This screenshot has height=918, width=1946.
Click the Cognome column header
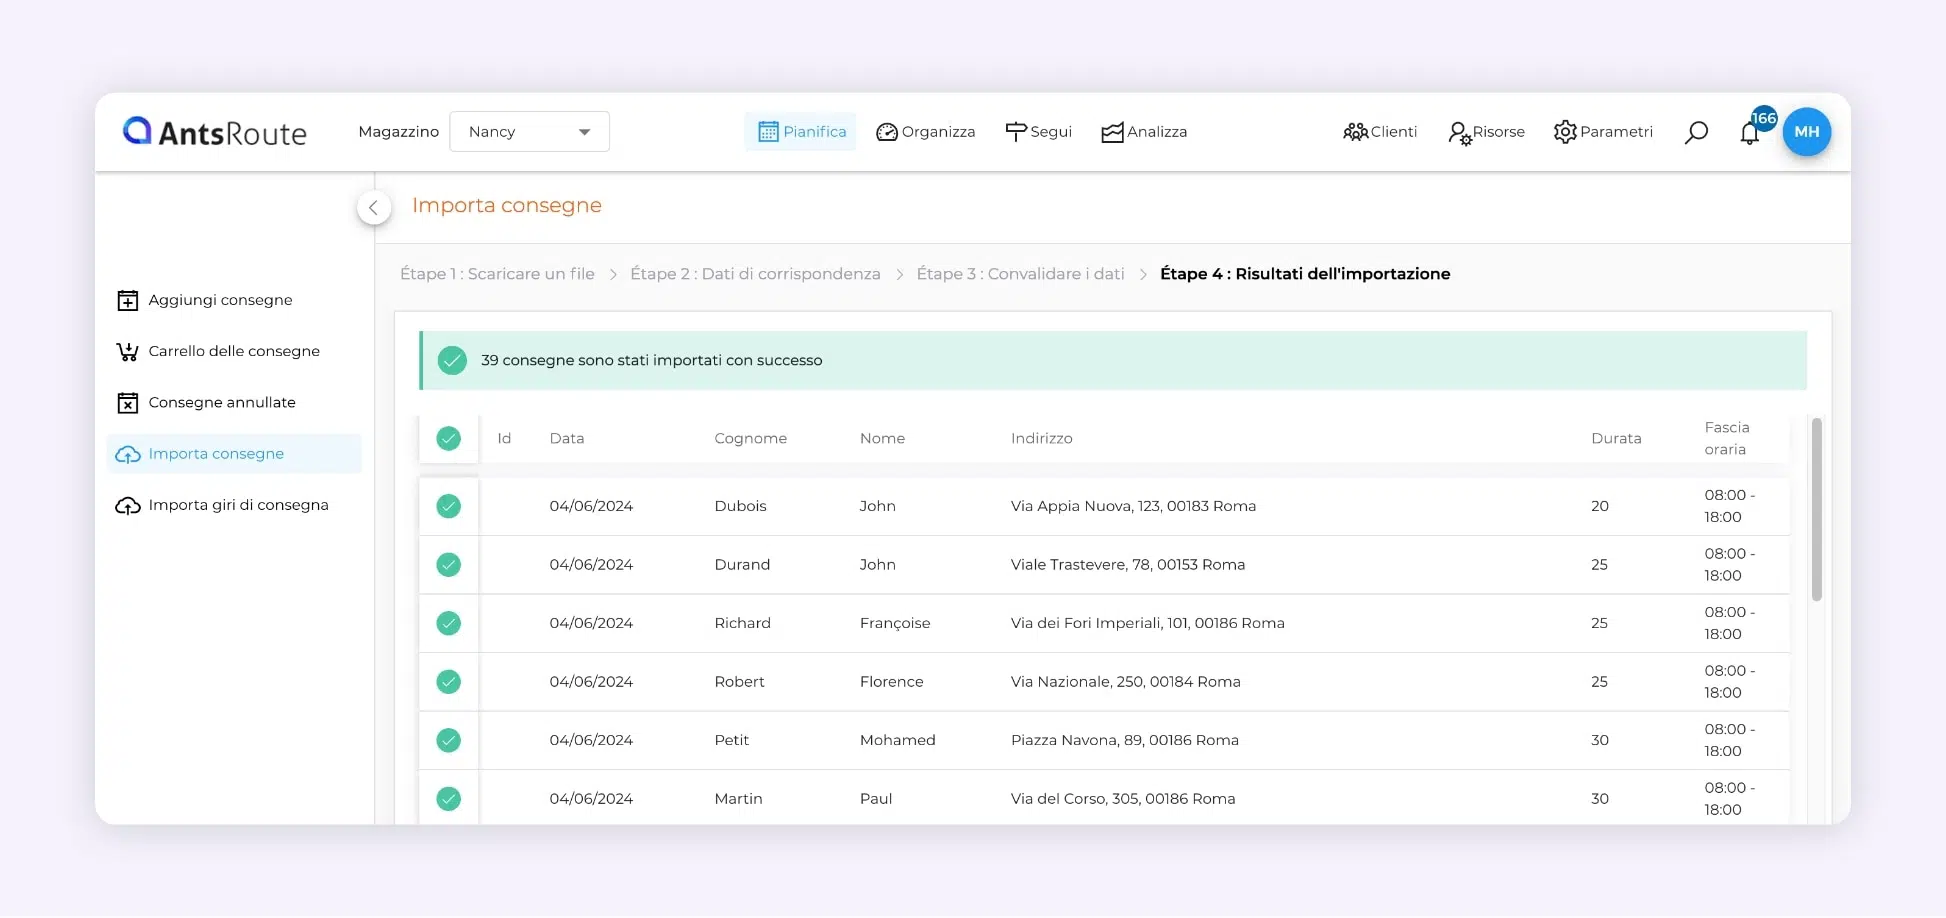point(751,439)
